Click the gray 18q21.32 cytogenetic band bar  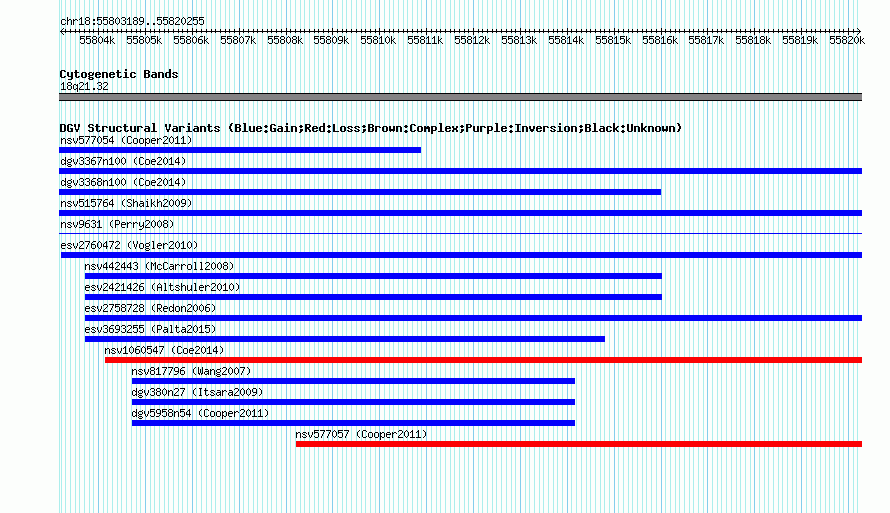tap(460, 97)
